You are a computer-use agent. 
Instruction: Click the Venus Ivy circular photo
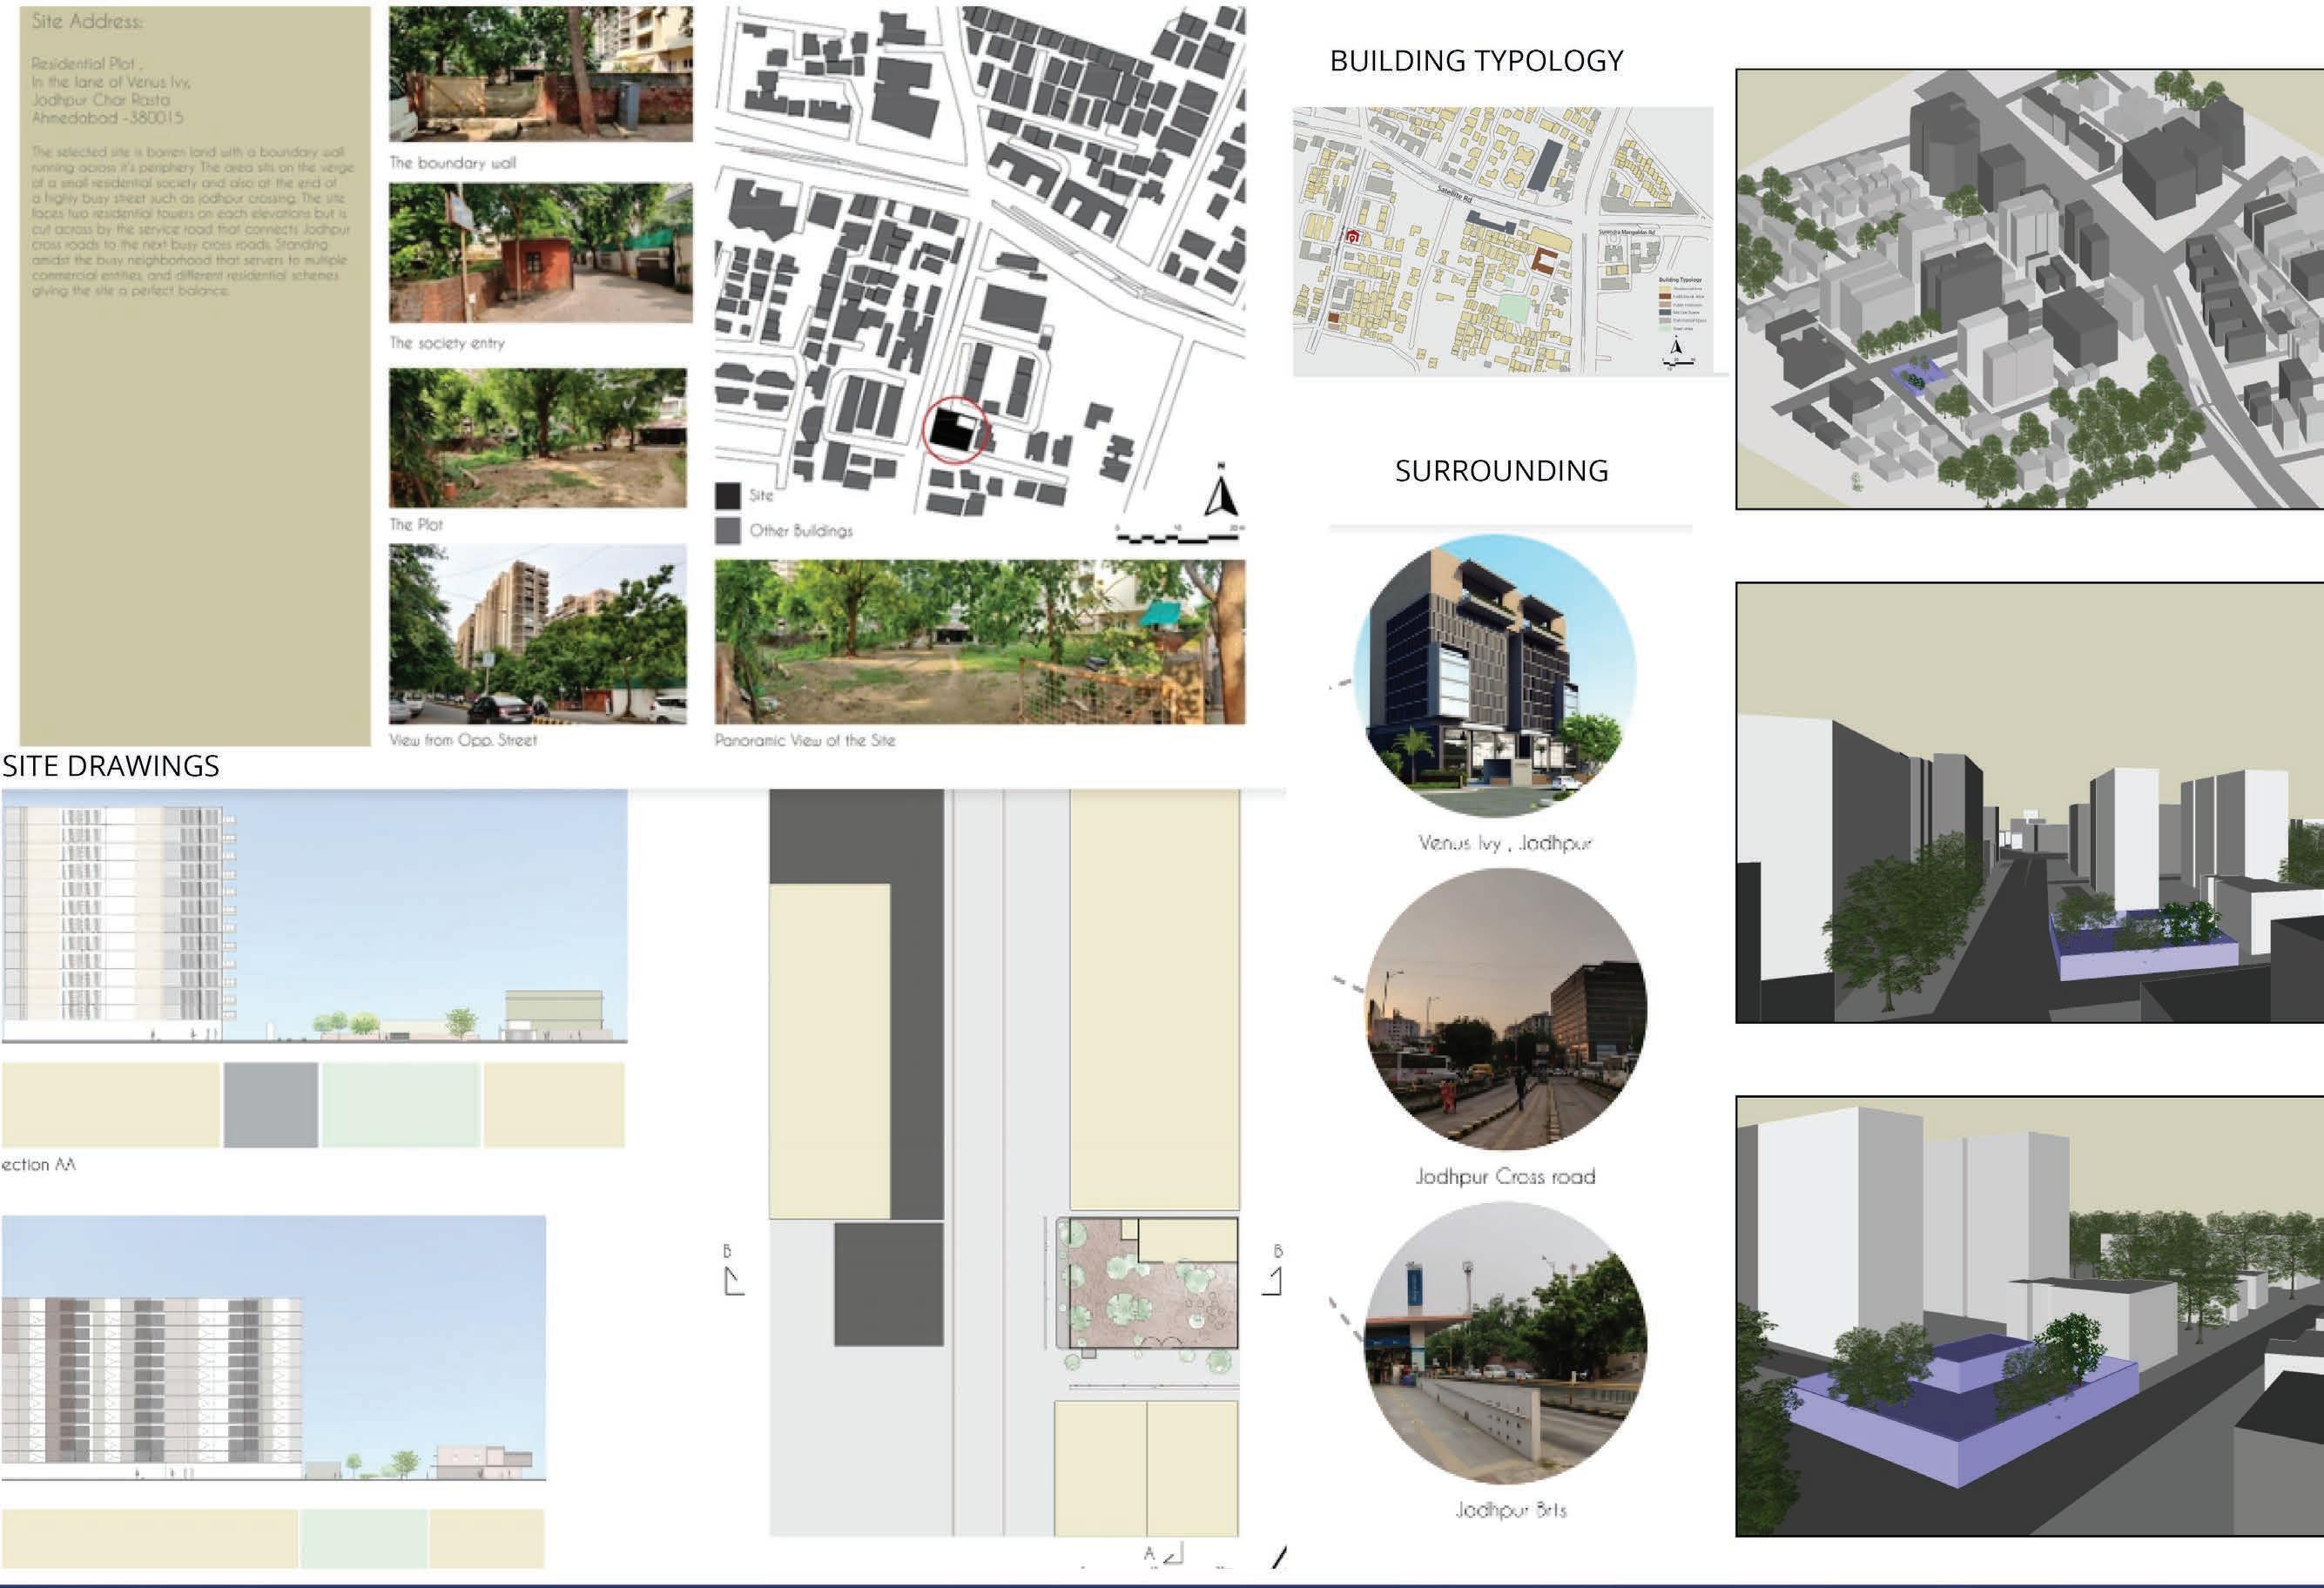pyautogui.click(x=1494, y=676)
